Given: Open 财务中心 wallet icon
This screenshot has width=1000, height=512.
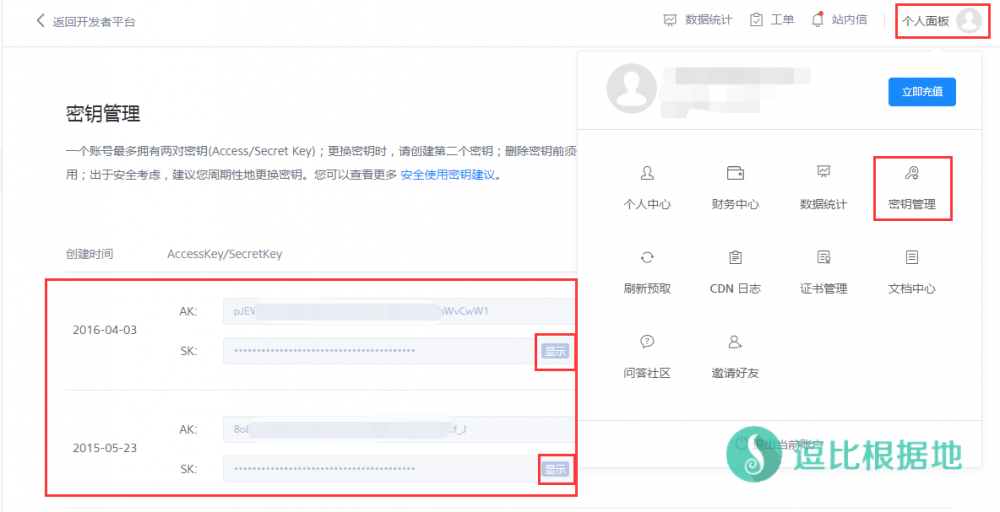Looking at the screenshot, I should pos(735,173).
